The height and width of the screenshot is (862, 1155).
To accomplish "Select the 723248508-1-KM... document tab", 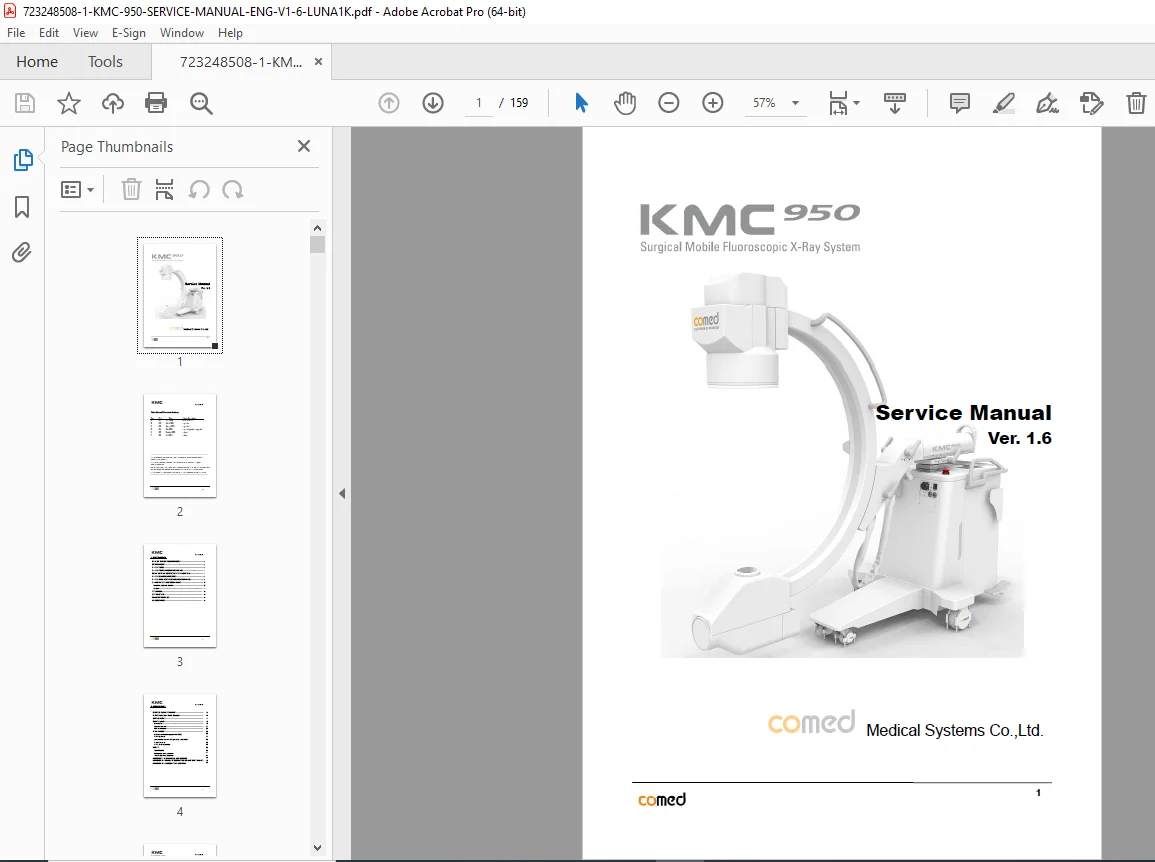I will click(x=241, y=62).
